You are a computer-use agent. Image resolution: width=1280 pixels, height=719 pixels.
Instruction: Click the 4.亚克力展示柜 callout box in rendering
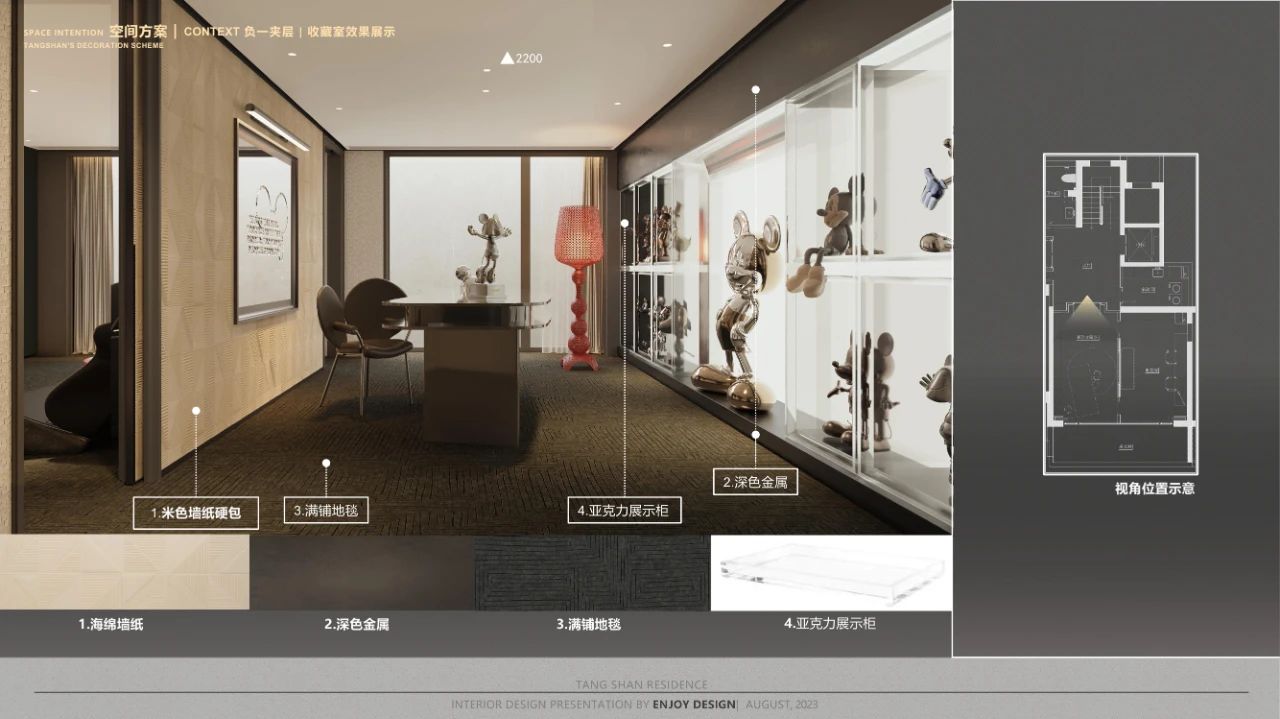pyautogui.click(x=625, y=510)
